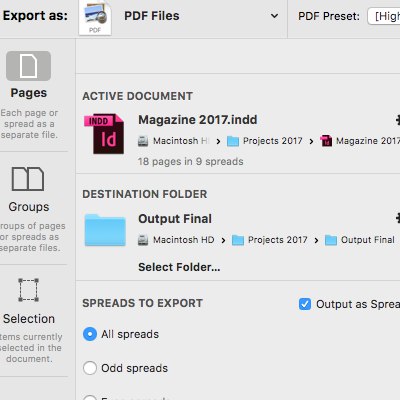Toggle the Output as Spreads checkbox

coord(305,304)
